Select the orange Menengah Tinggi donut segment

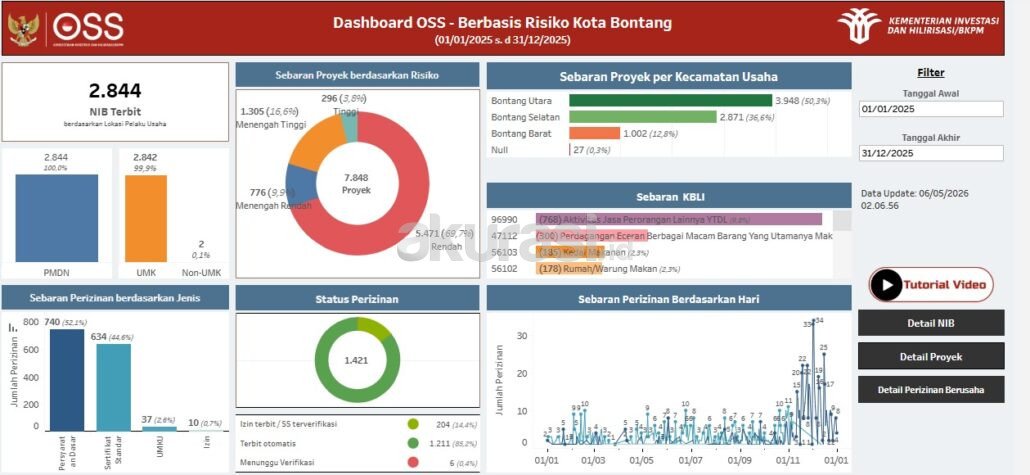click(314, 143)
